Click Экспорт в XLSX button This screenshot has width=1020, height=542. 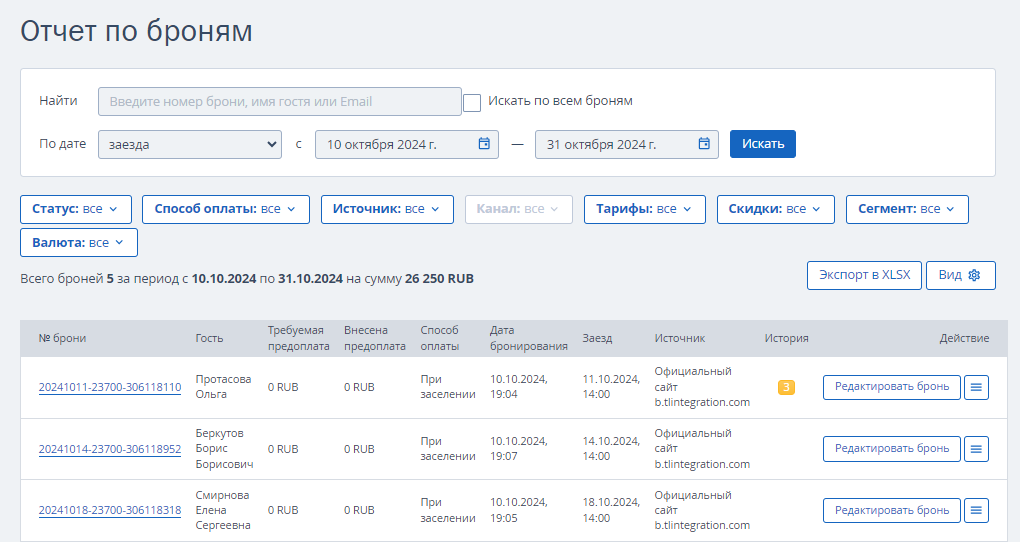[x=864, y=275]
